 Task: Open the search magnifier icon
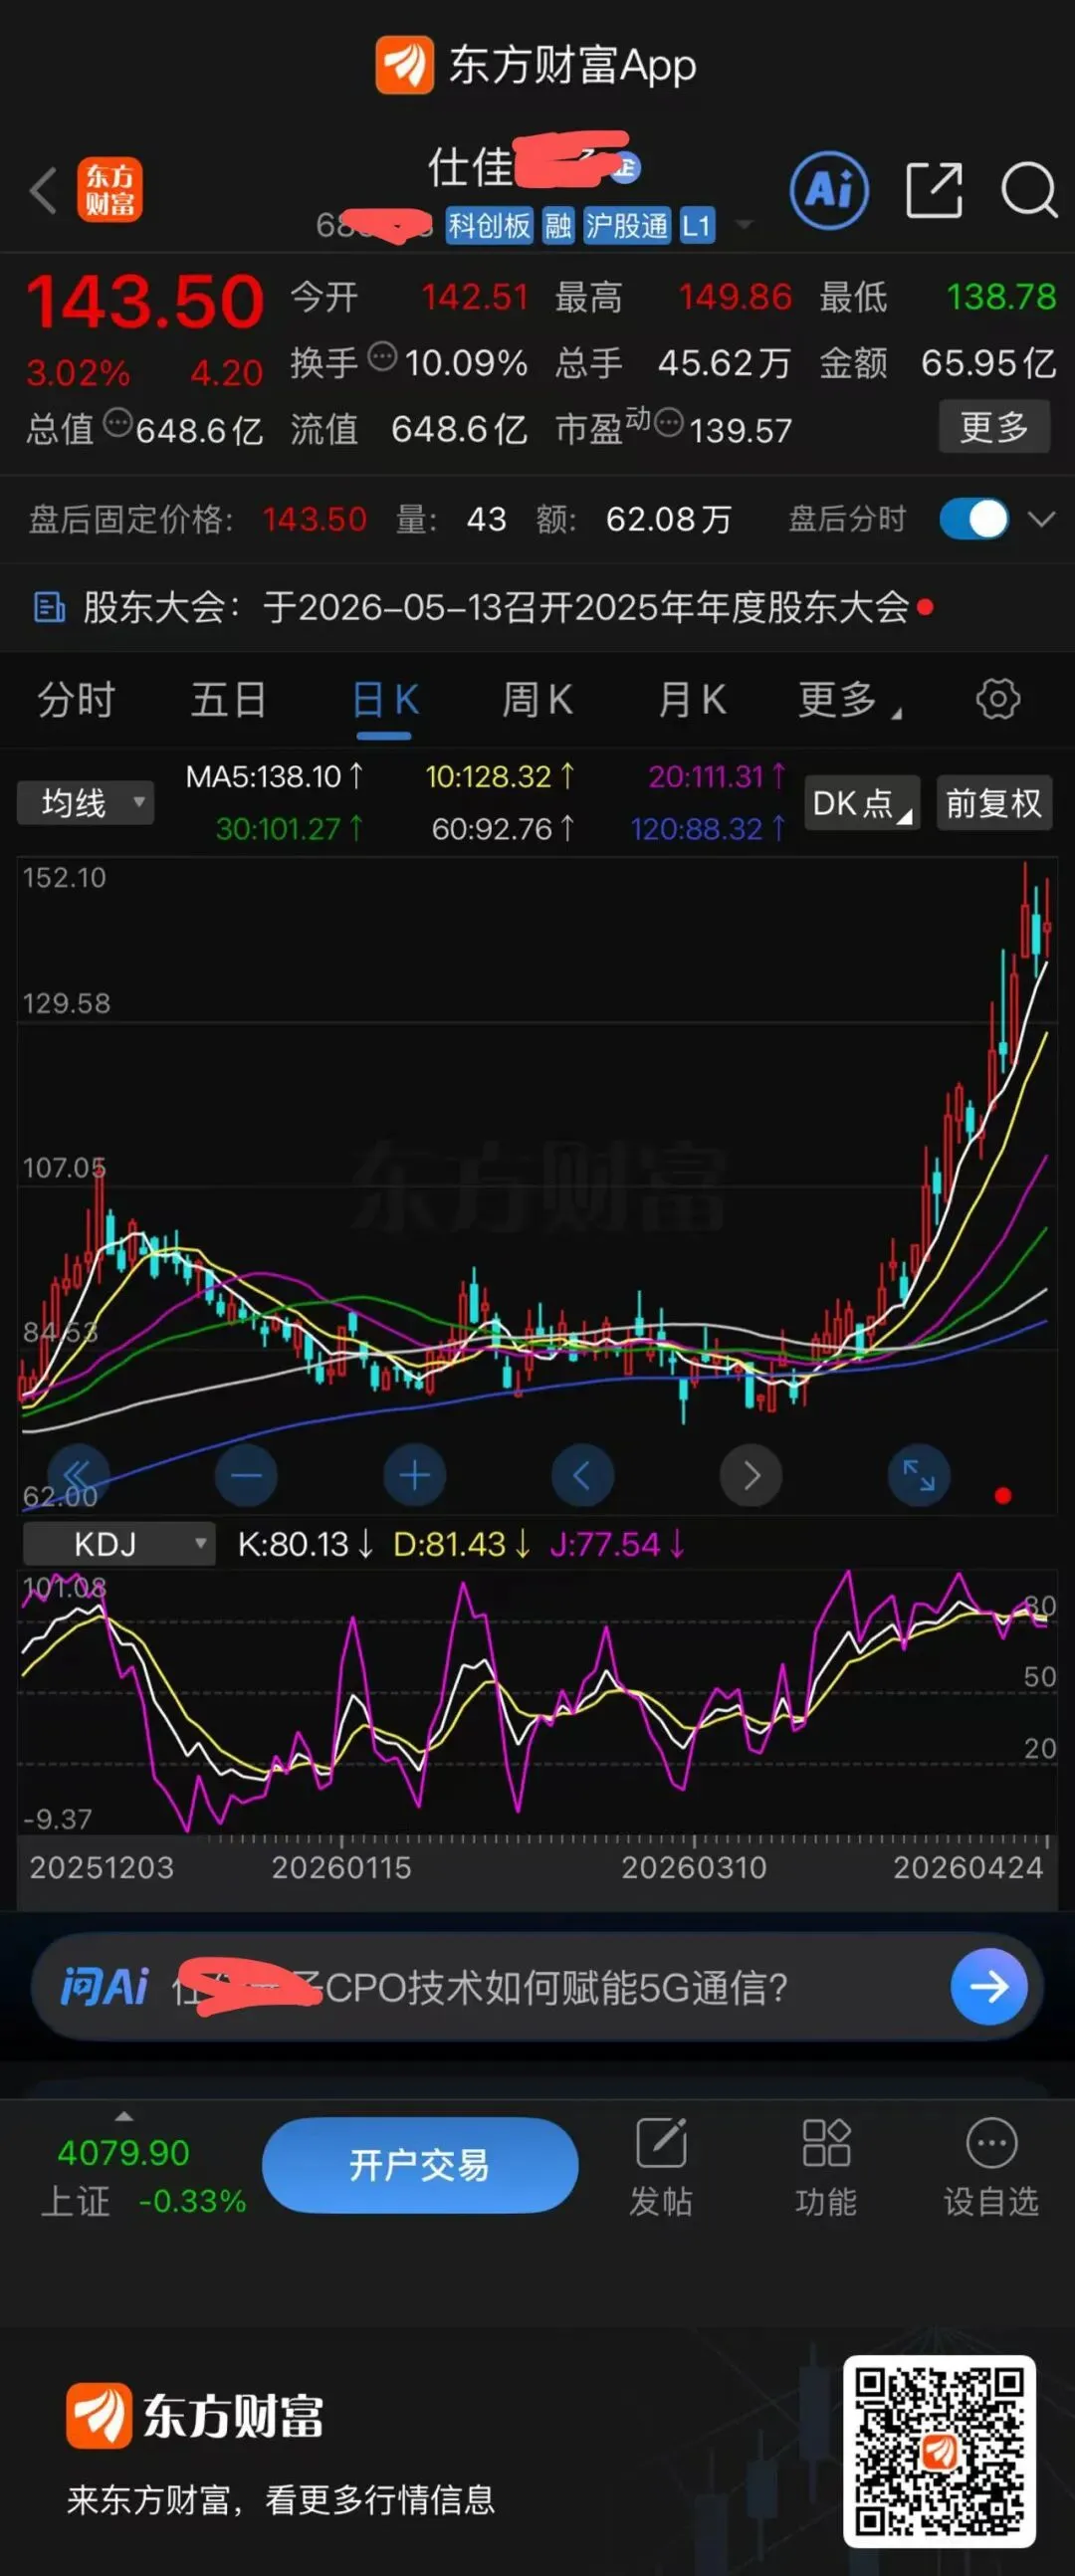coord(1029,189)
